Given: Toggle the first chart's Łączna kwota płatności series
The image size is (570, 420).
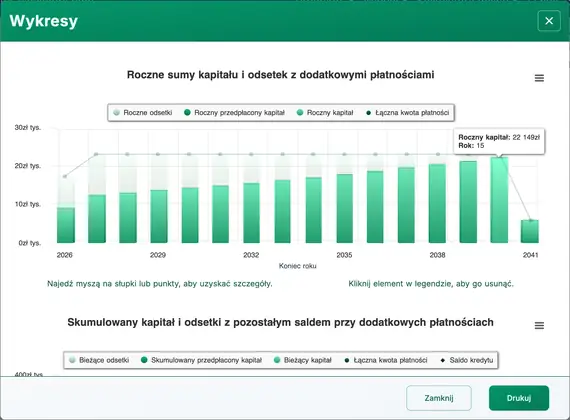Looking at the screenshot, I should click(408, 113).
